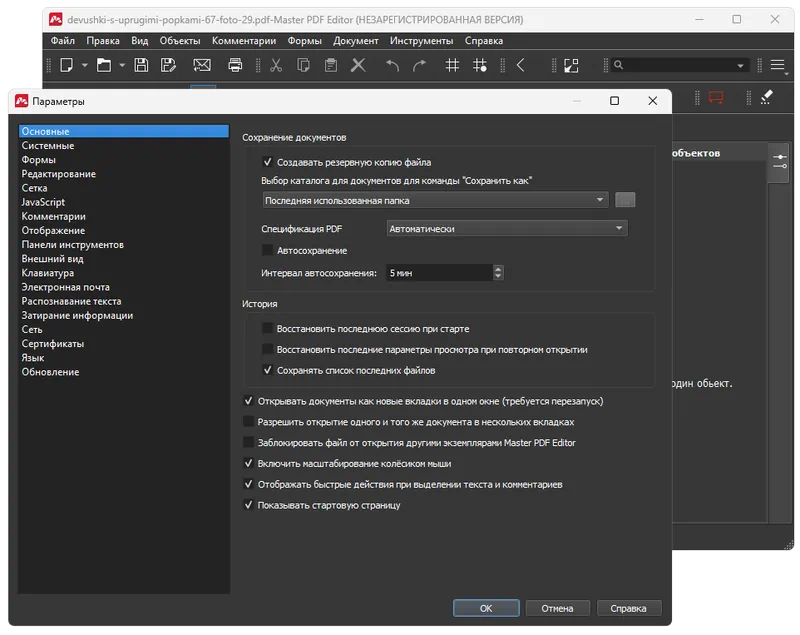Click the Undo arrow icon
The width and height of the screenshot is (800, 635).
point(392,66)
